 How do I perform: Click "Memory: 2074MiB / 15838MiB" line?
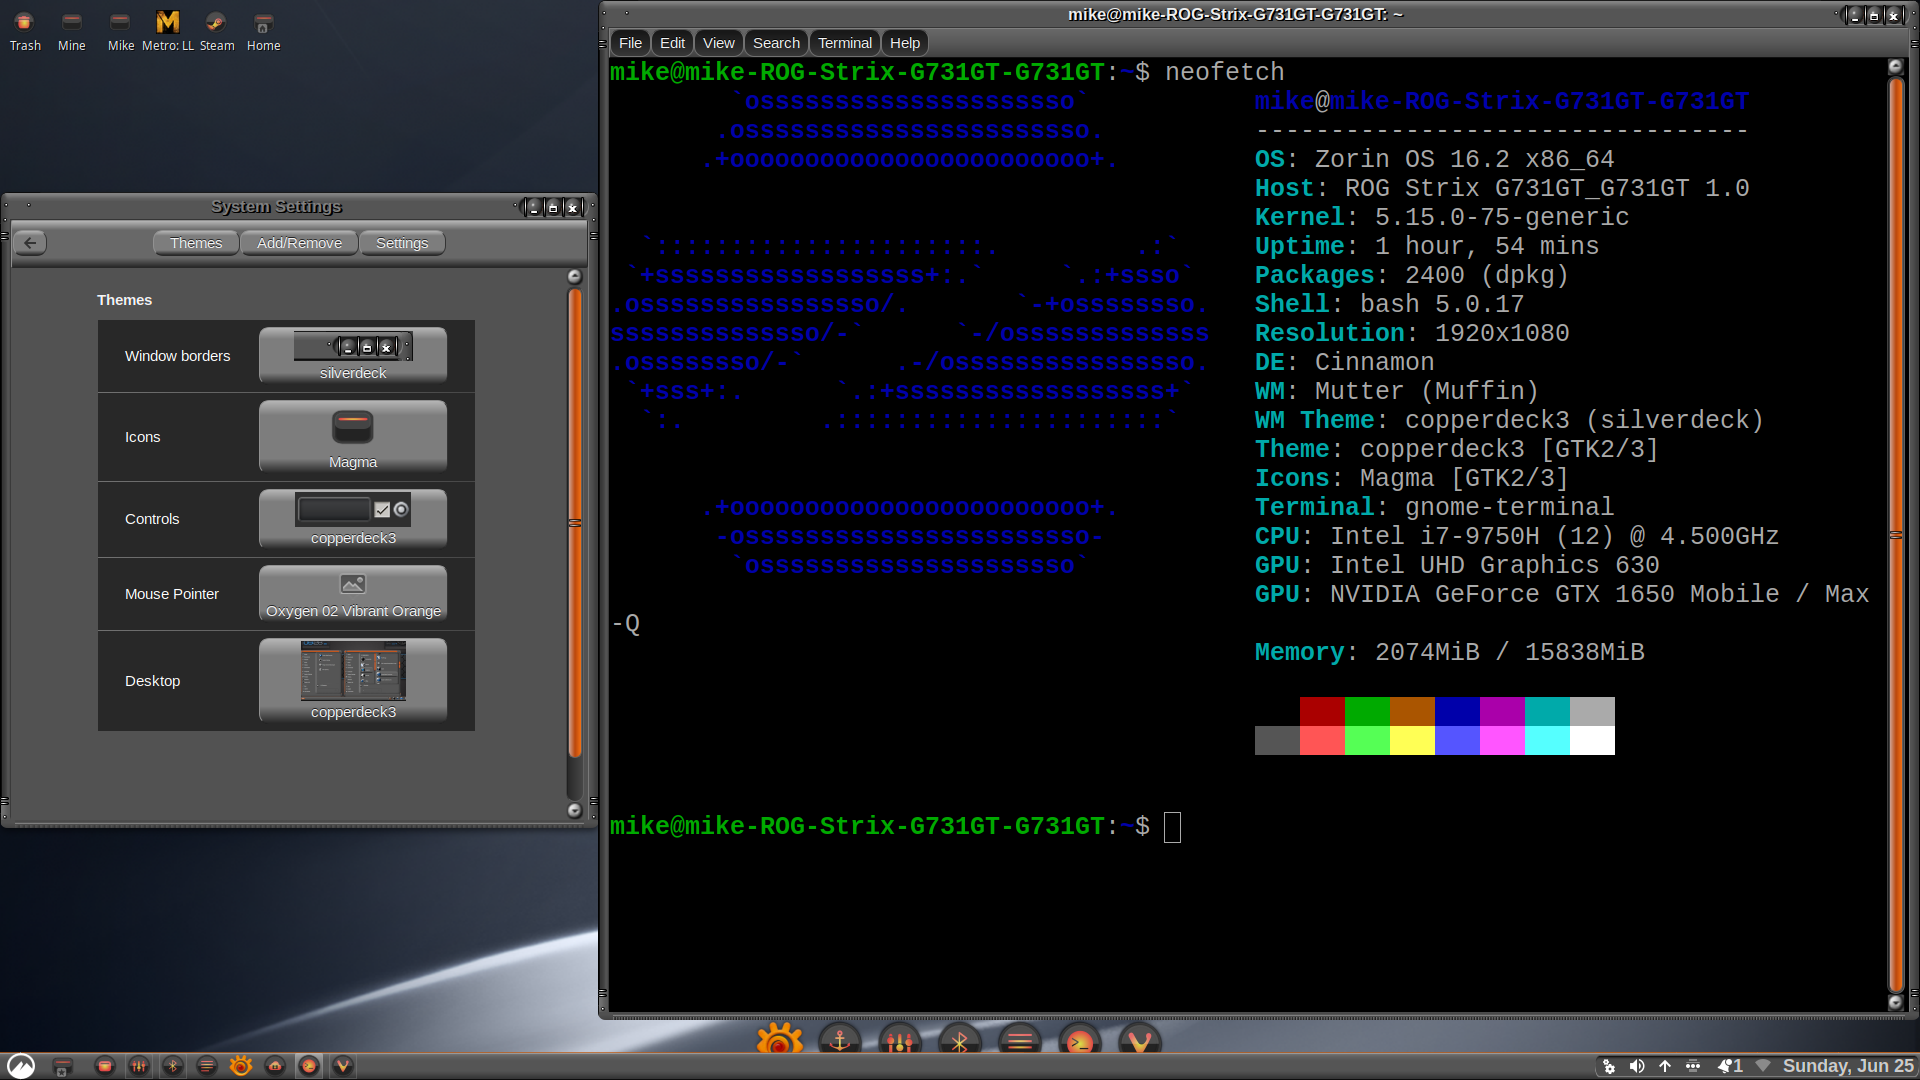click(1449, 652)
